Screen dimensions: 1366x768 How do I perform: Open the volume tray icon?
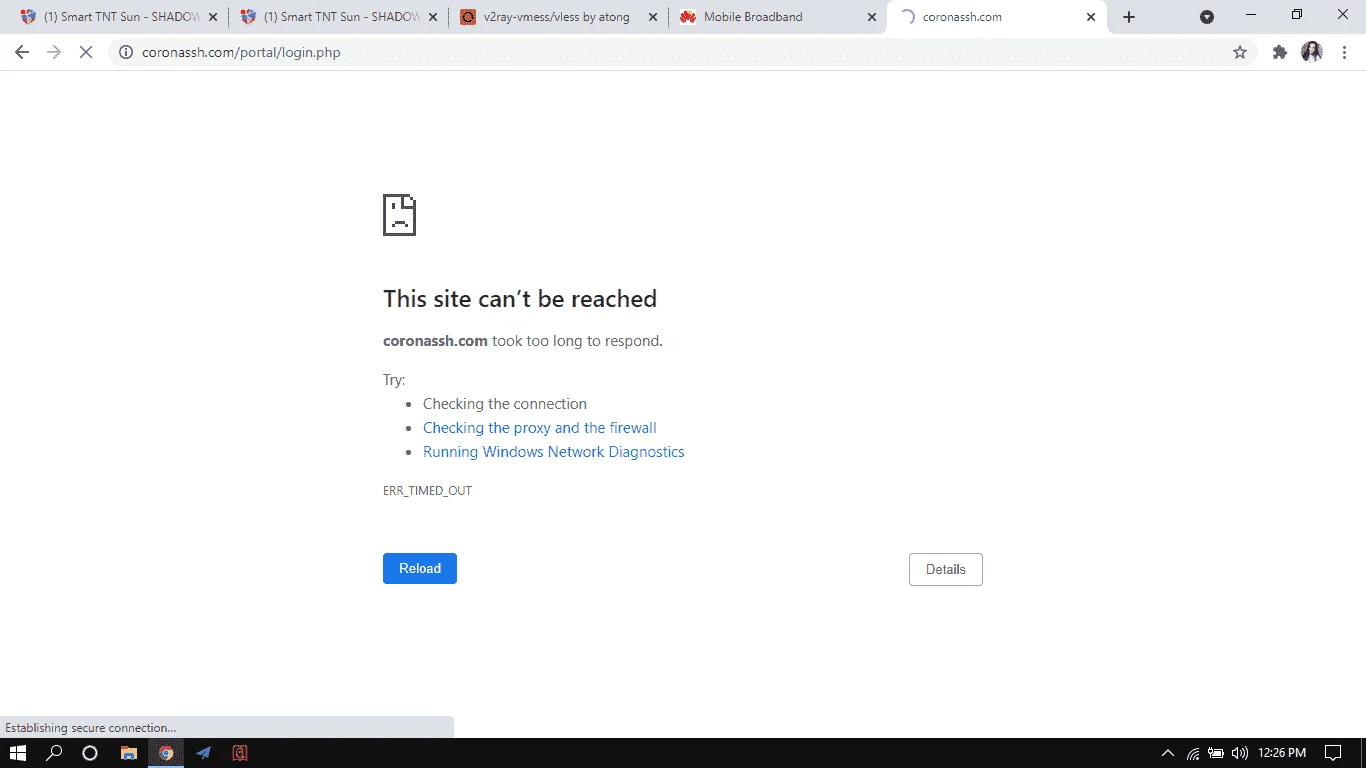click(x=1240, y=753)
